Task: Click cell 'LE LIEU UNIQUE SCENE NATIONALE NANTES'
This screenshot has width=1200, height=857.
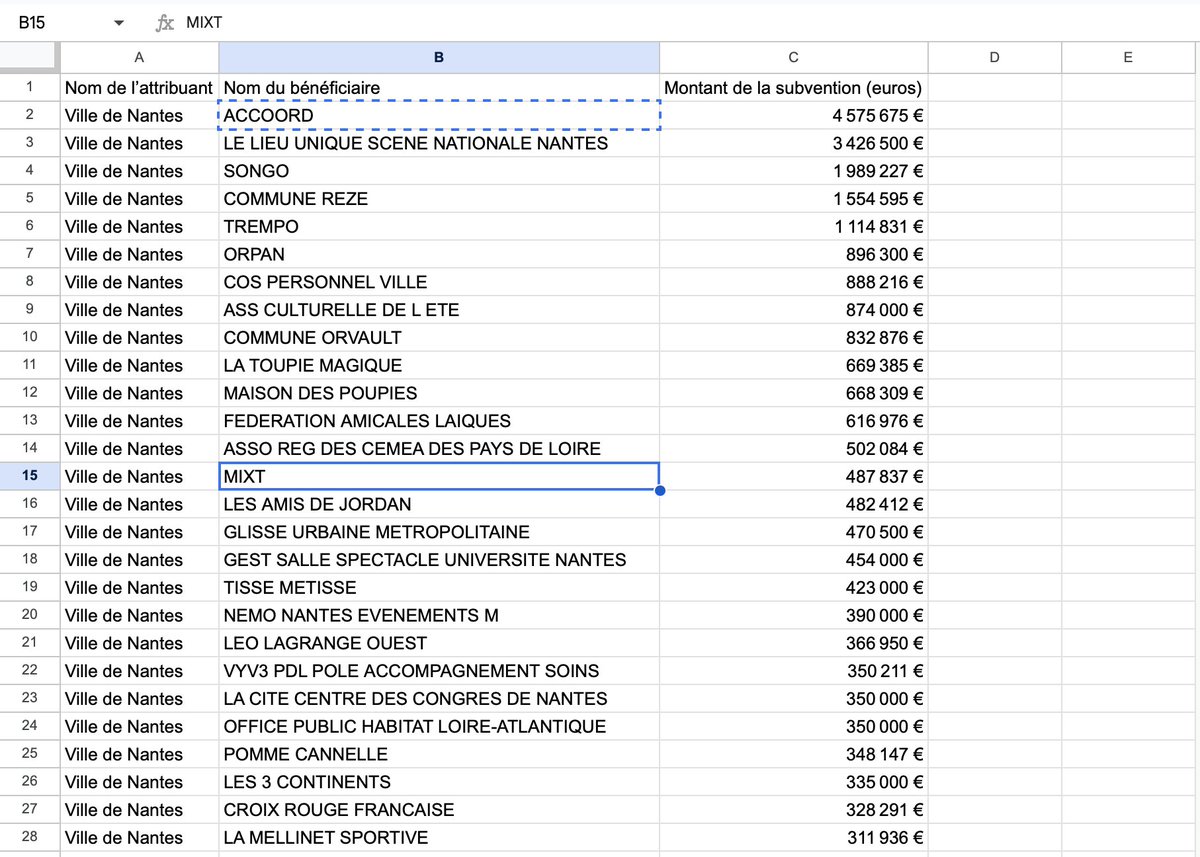Action: [x=439, y=143]
